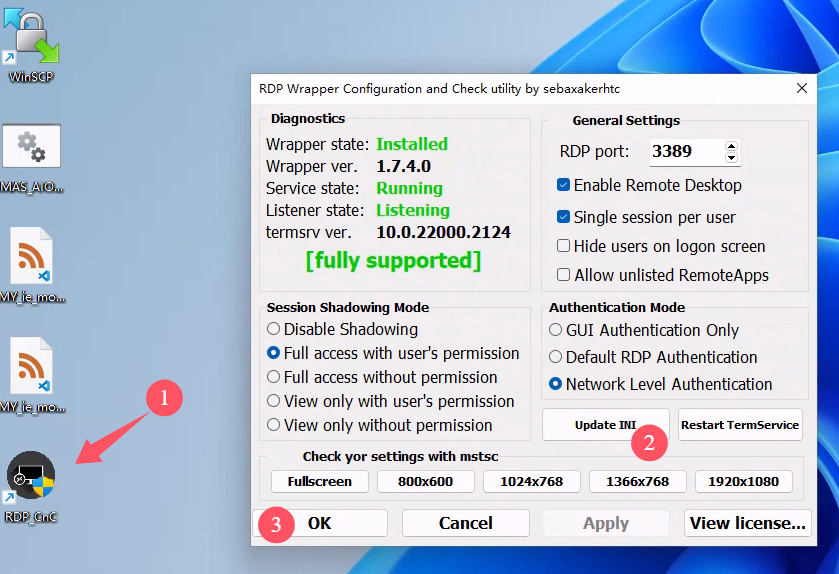Open View license dialog

pos(748,523)
